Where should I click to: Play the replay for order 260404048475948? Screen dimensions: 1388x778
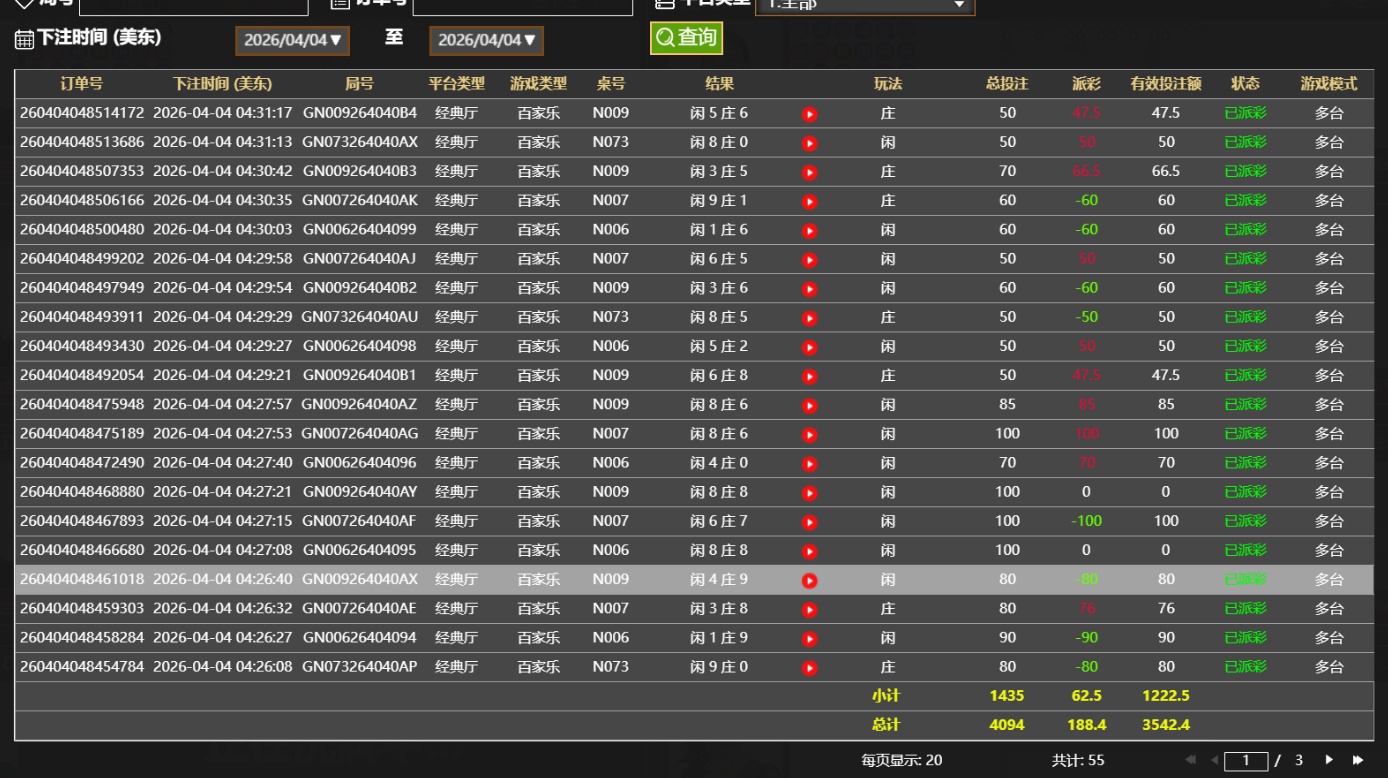click(809, 405)
